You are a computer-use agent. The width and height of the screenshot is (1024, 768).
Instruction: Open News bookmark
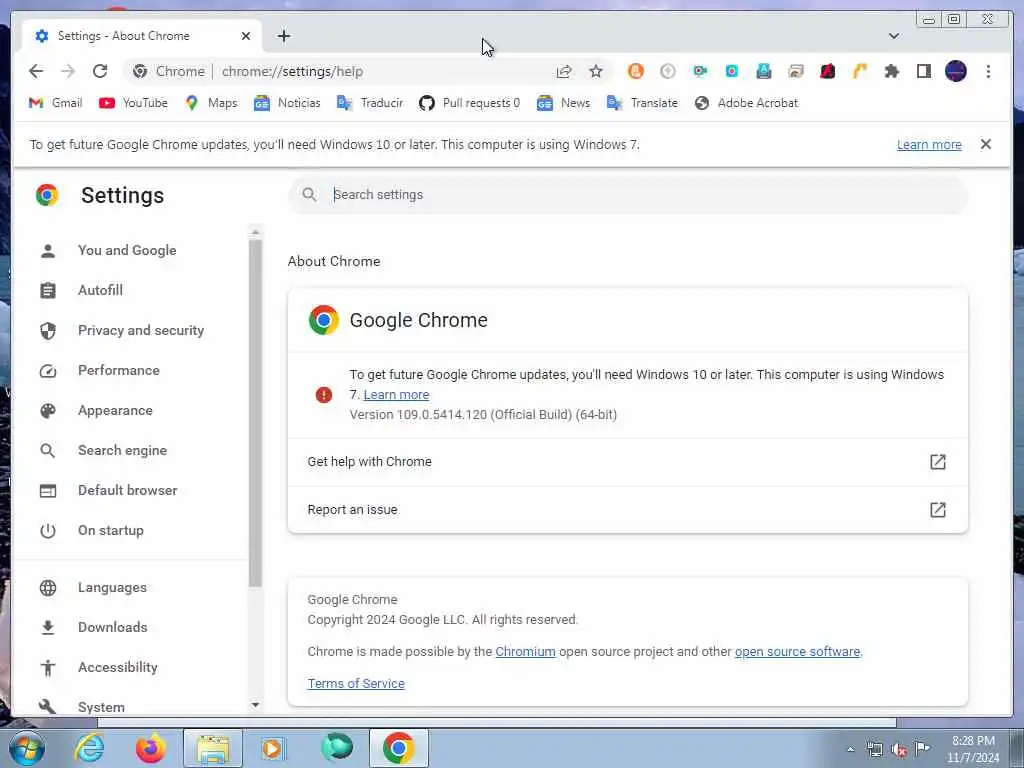click(563, 103)
